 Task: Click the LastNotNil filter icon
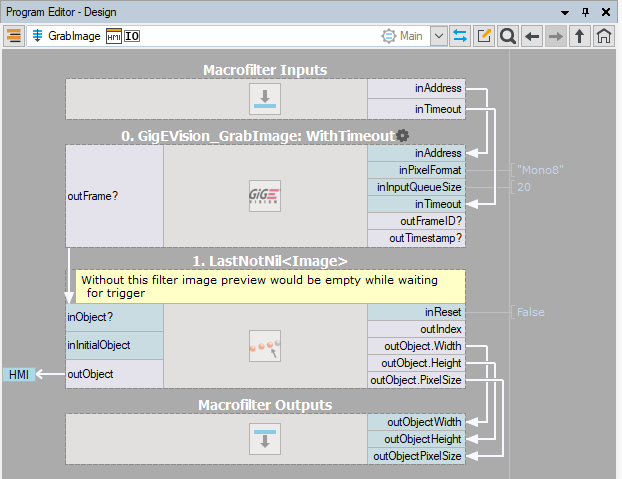click(x=264, y=345)
